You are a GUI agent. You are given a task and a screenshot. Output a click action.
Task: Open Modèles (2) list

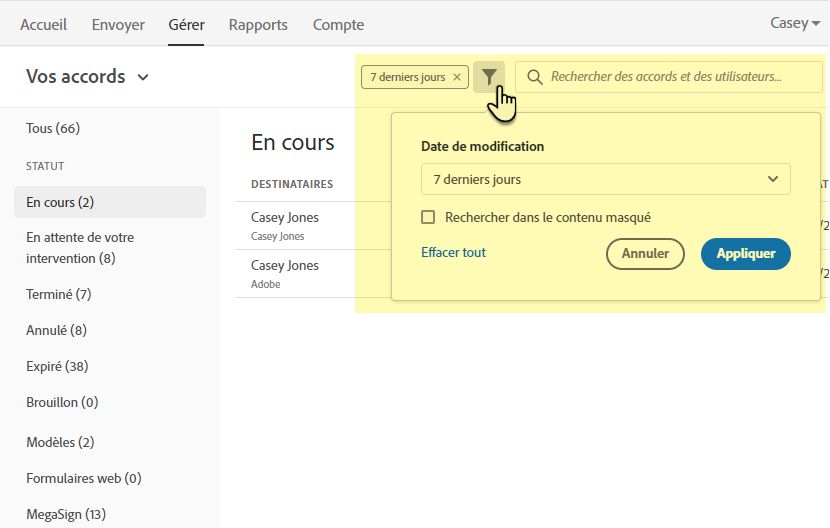(x=60, y=442)
